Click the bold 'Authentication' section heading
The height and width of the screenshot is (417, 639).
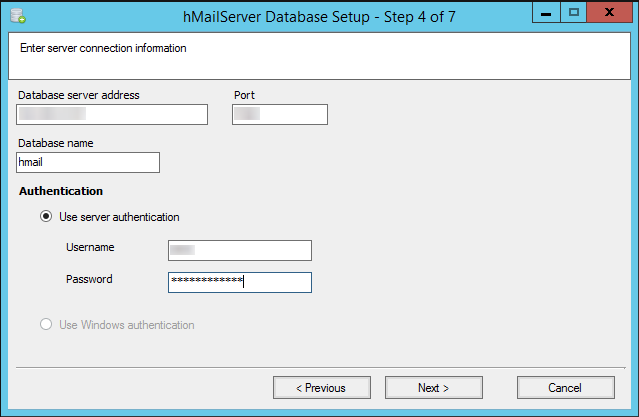pyautogui.click(x=60, y=190)
